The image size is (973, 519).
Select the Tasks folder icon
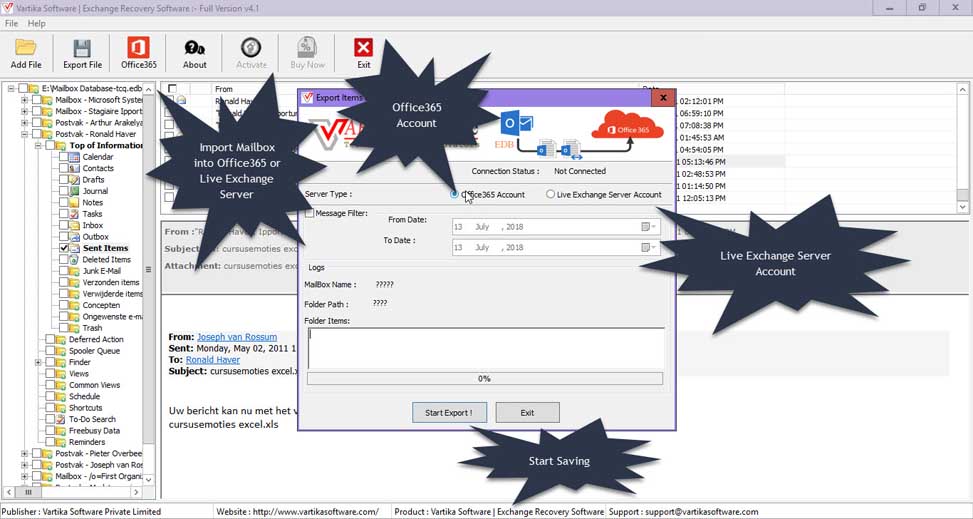(74, 214)
